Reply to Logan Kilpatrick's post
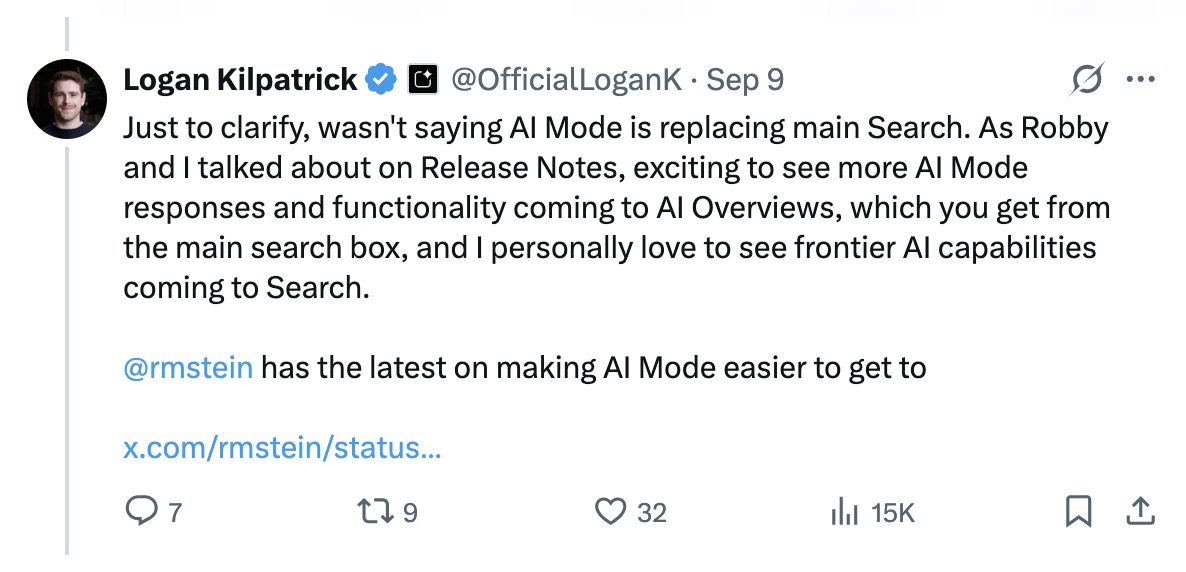This screenshot has height=572, width=1186. (x=139, y=512)
